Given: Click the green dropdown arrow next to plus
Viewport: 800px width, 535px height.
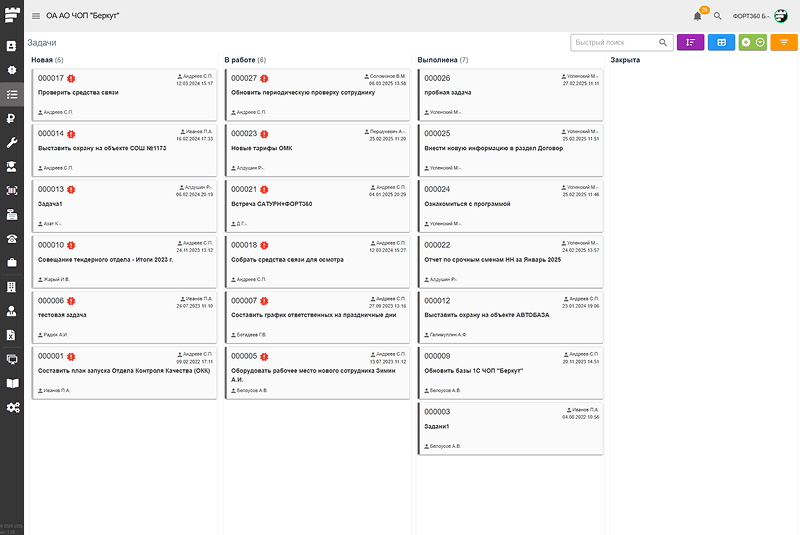Looking at the screenshot, I should point(760,42).
